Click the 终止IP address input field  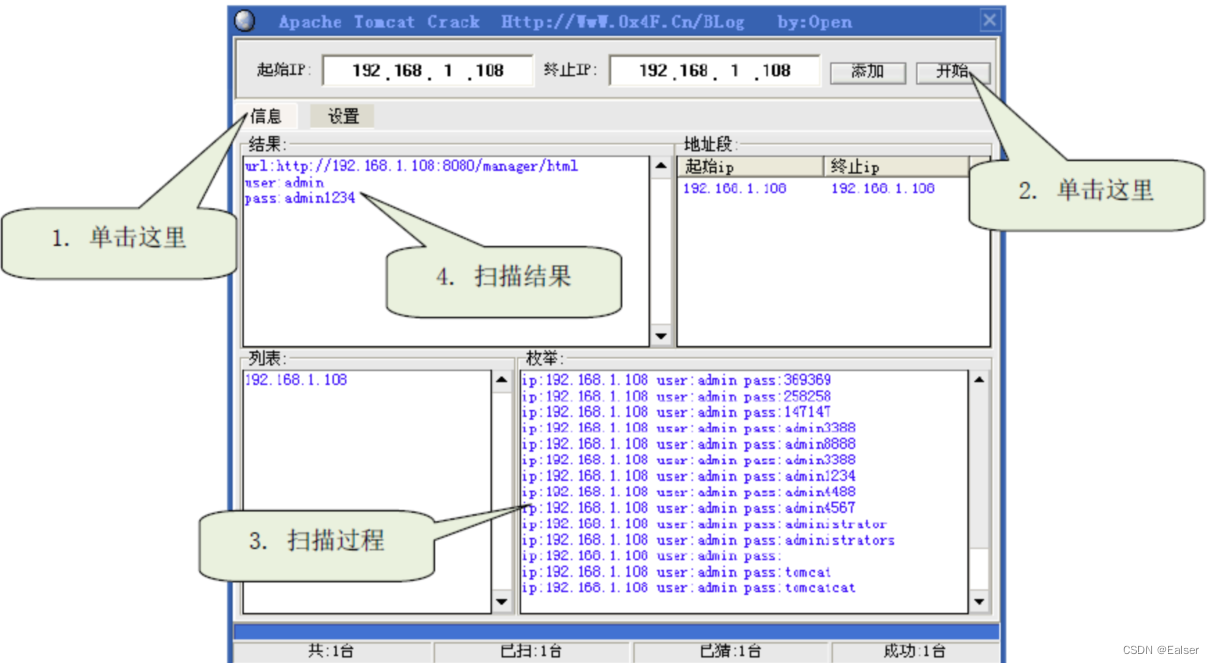(714, 71)
